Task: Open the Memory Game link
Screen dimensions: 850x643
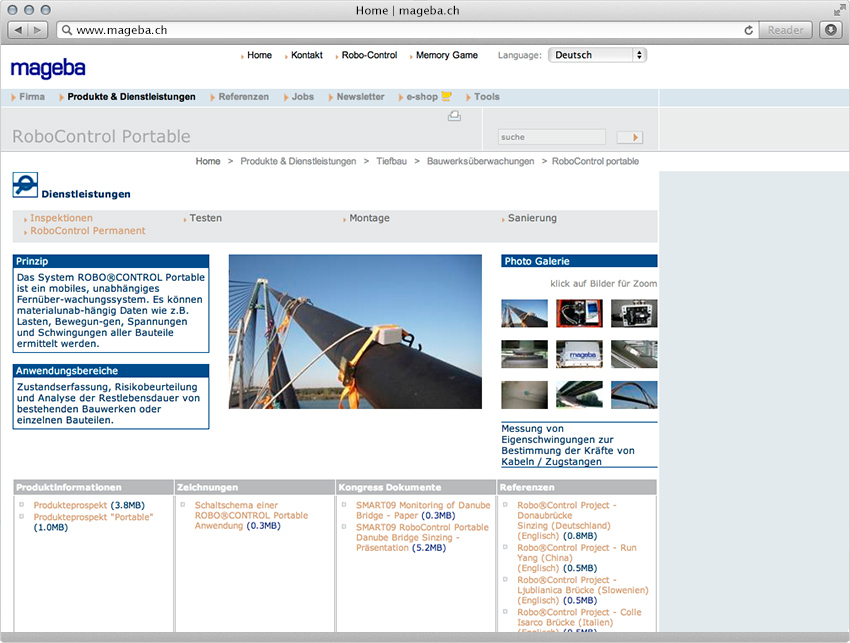Action: pyautogui.click(x=447, y=55)
